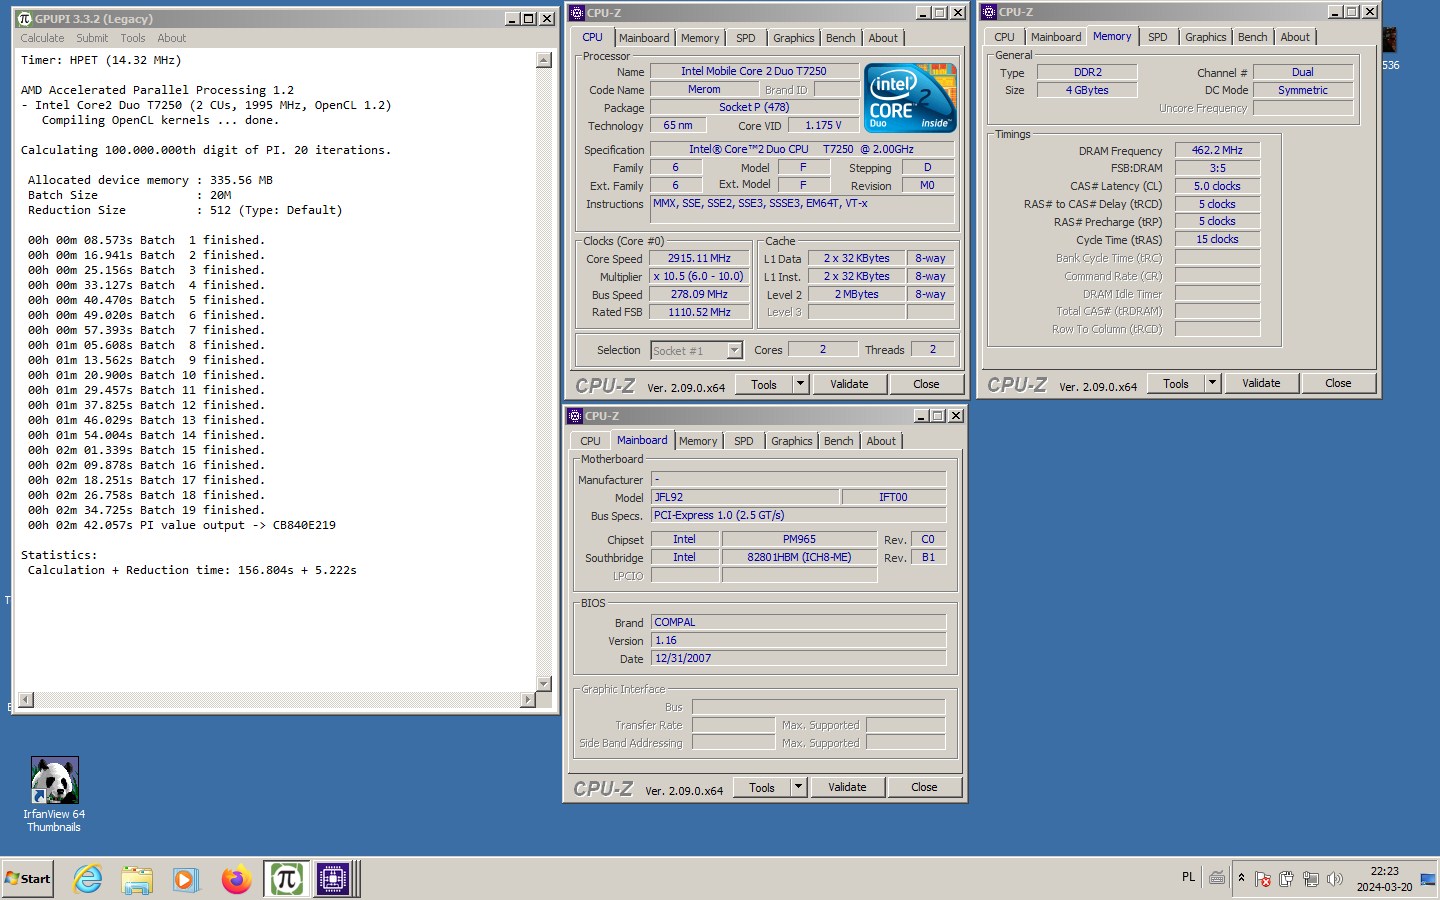The width and height of the screenshot is (1440, 900).
Task: Click the Start button
Action: [x=27, y=879]
